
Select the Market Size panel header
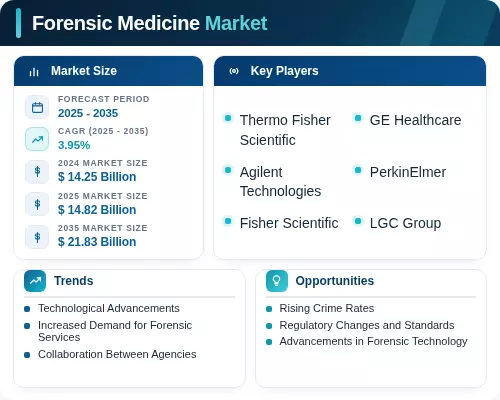[108, 71]
